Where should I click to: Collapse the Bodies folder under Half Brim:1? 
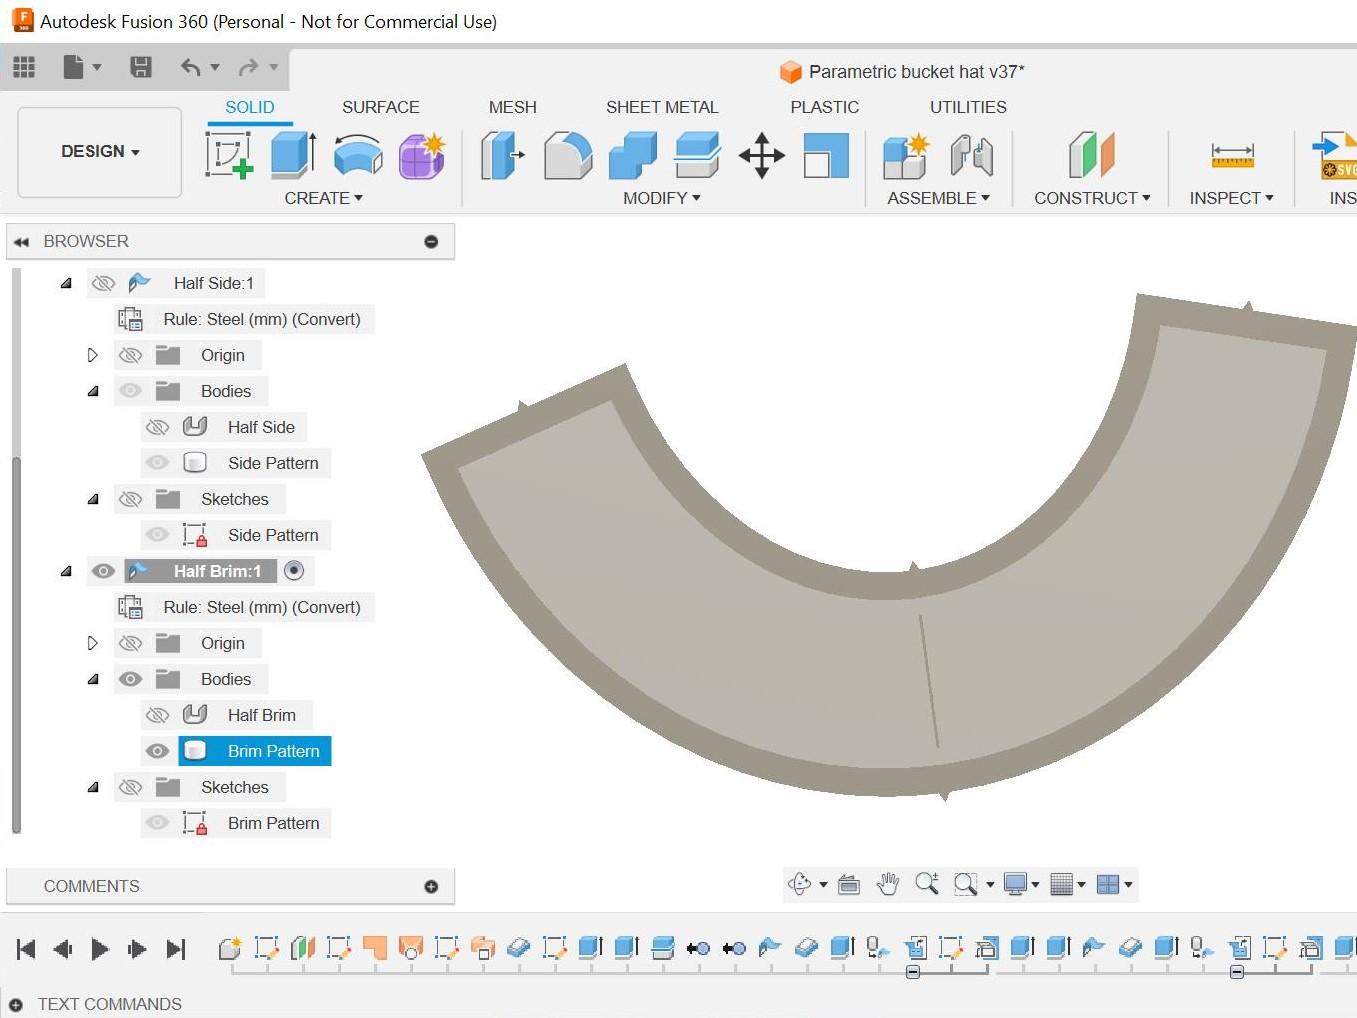93,678
